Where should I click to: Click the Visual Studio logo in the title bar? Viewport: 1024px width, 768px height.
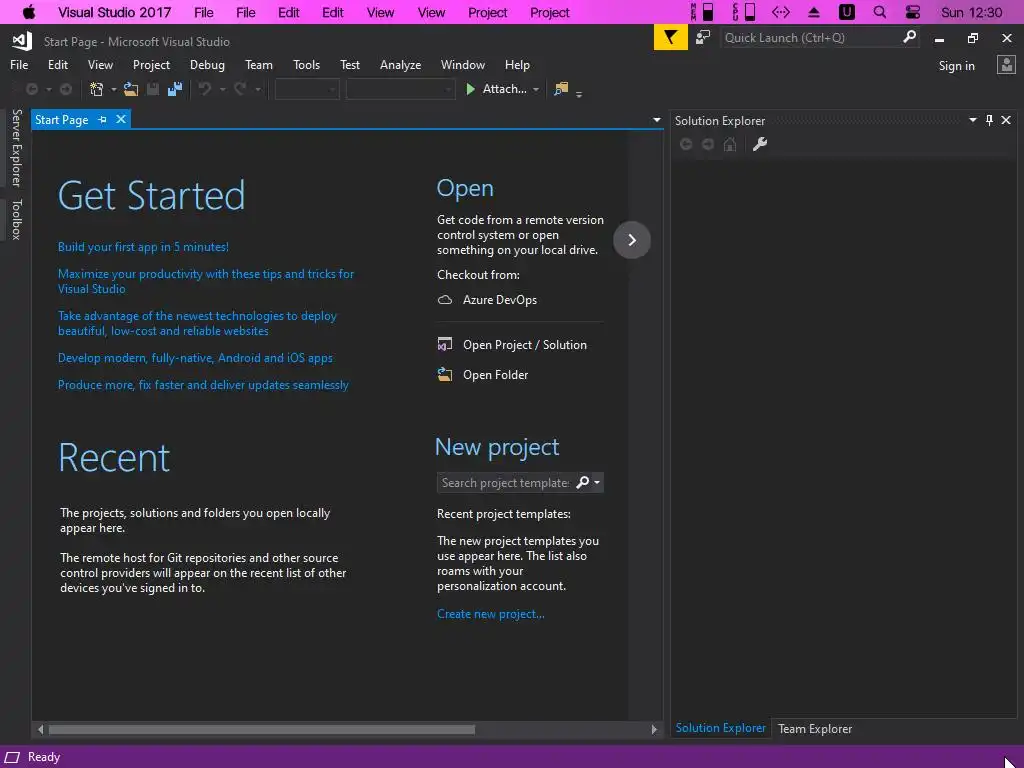(22, 41)
